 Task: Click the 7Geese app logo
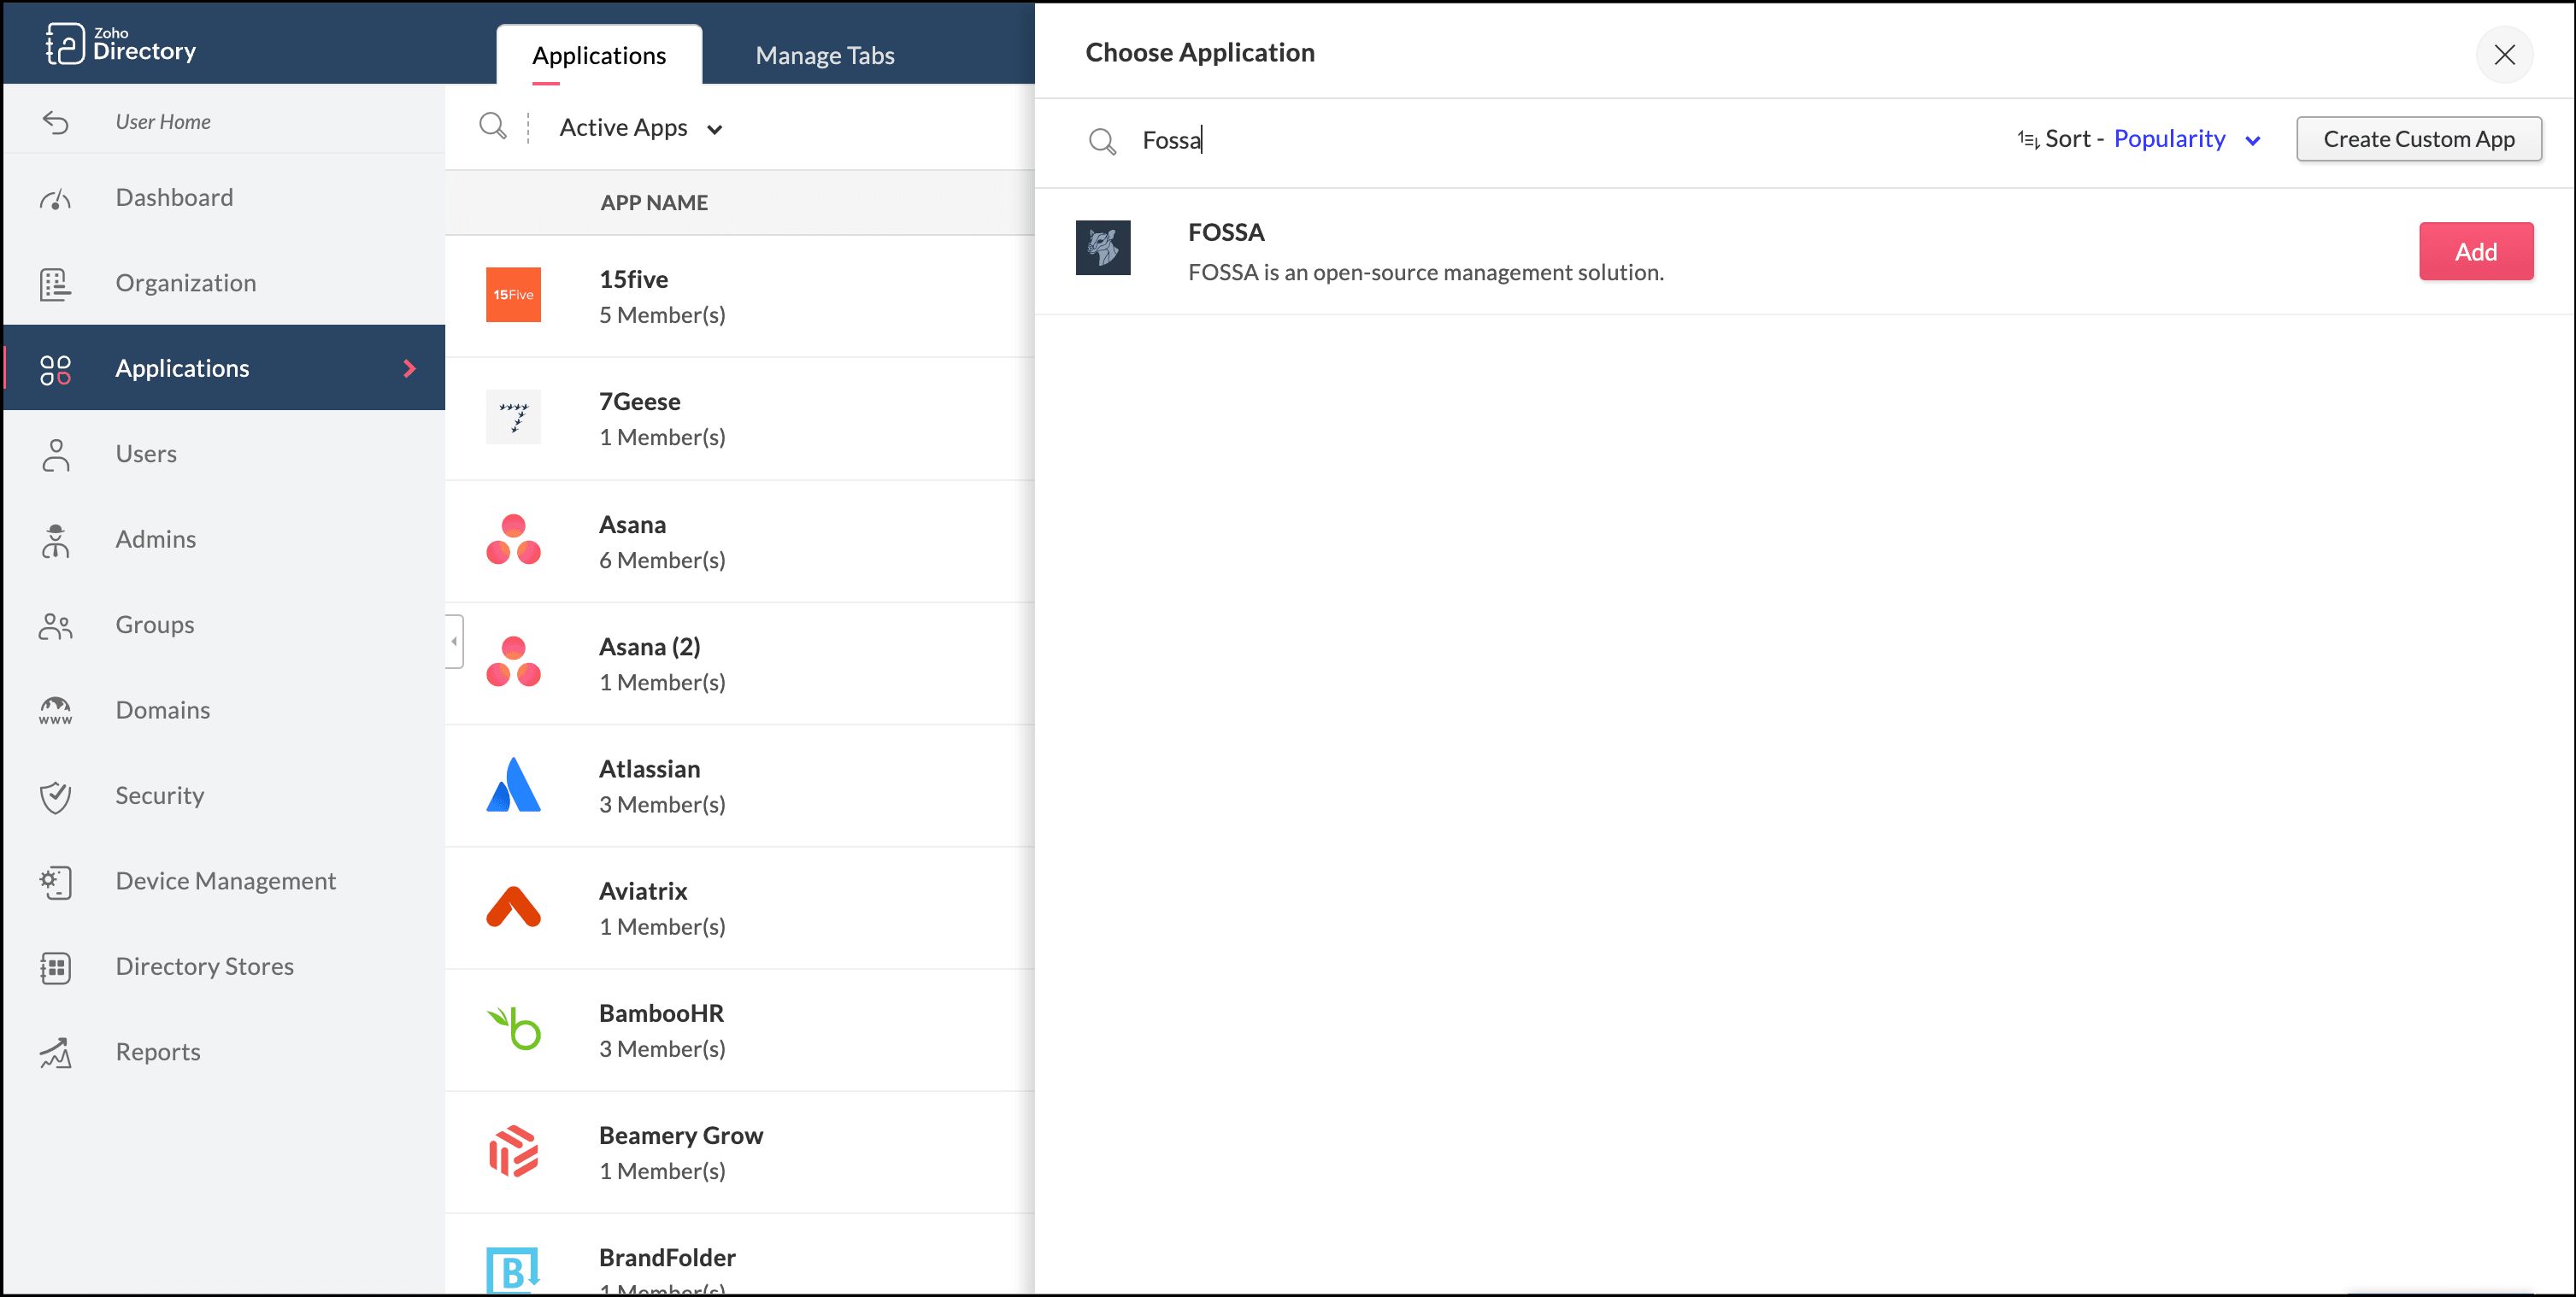(513, 417)
